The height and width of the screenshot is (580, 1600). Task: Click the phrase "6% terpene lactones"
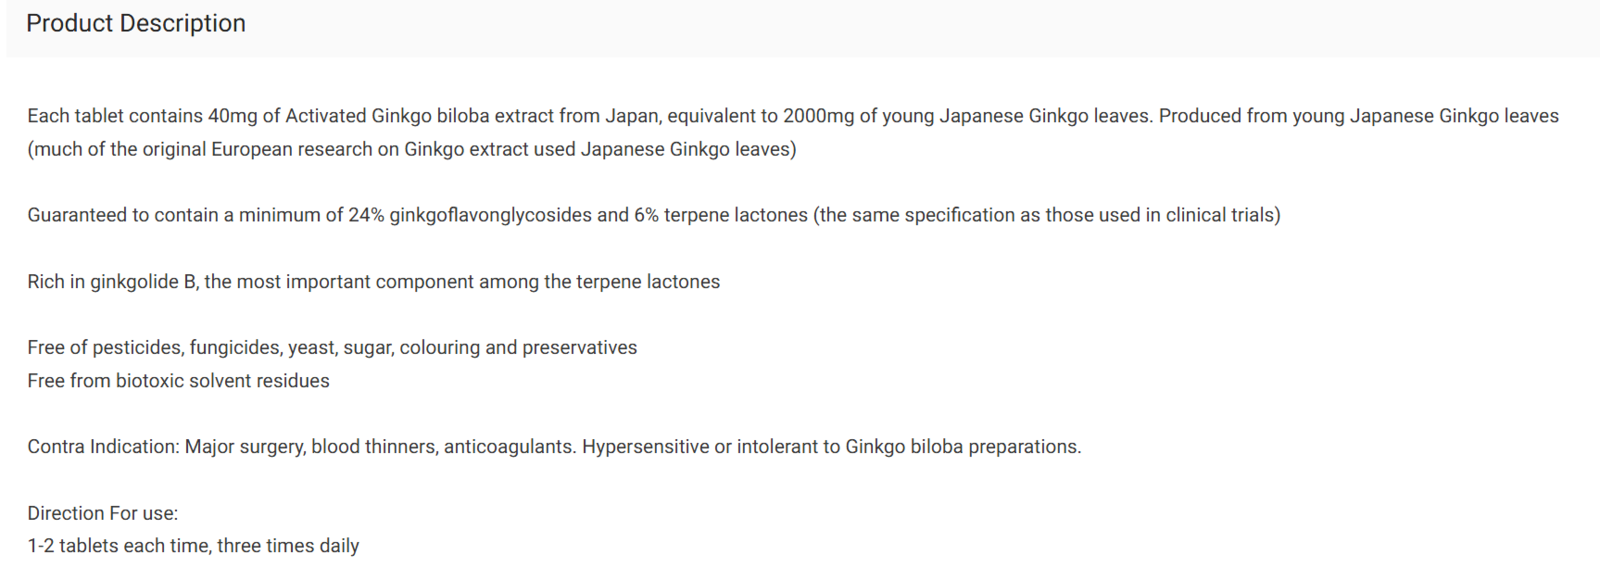coord(721,215)
